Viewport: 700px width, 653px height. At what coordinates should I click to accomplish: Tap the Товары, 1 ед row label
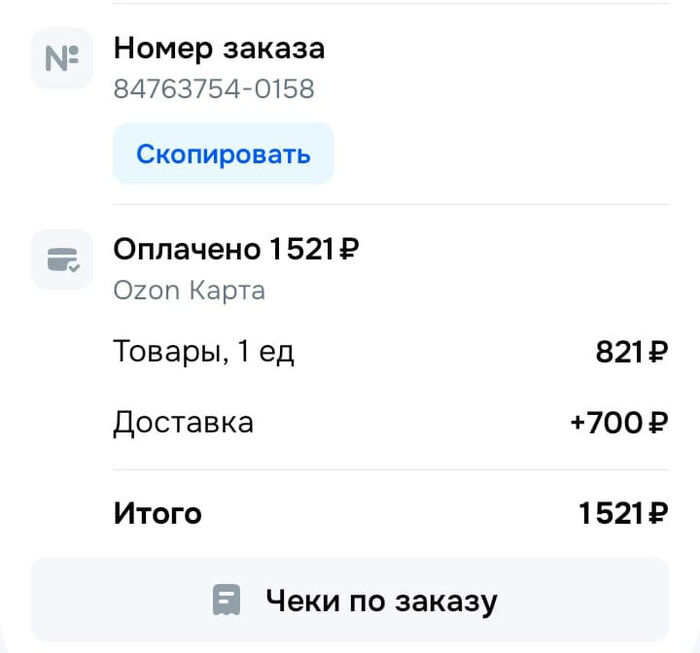coord(204,352)
